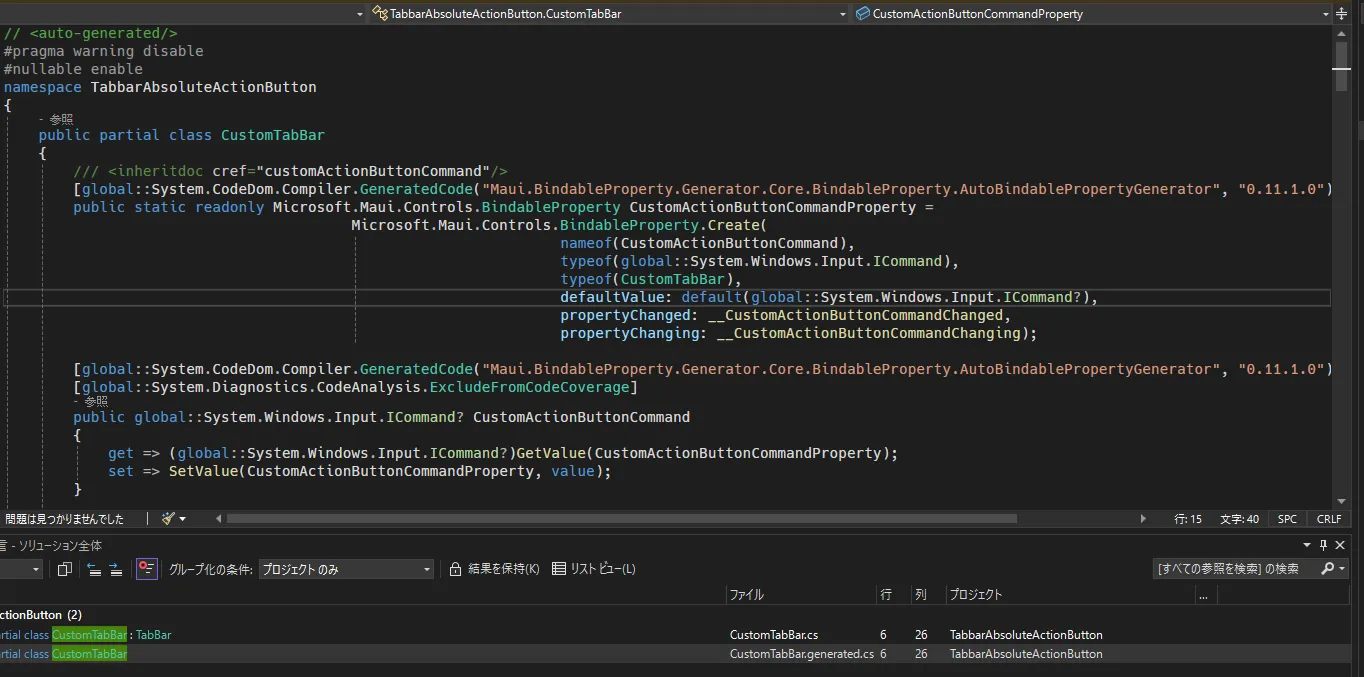This screenshot has width=1364, height=677.
Task: Select the CustomTabBar.cs result row
Action: [682, 635]
